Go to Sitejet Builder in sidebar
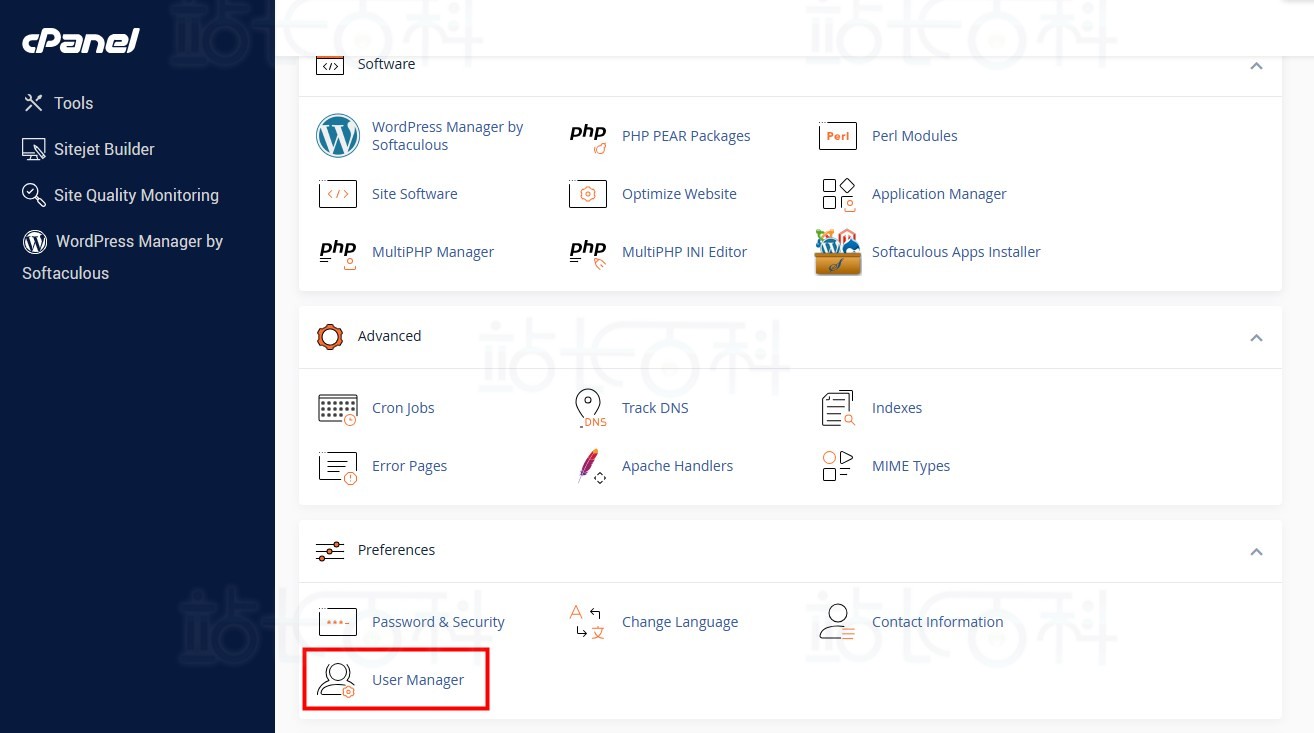Viewport: 1314px width, 733px height. tap(104, 149)
